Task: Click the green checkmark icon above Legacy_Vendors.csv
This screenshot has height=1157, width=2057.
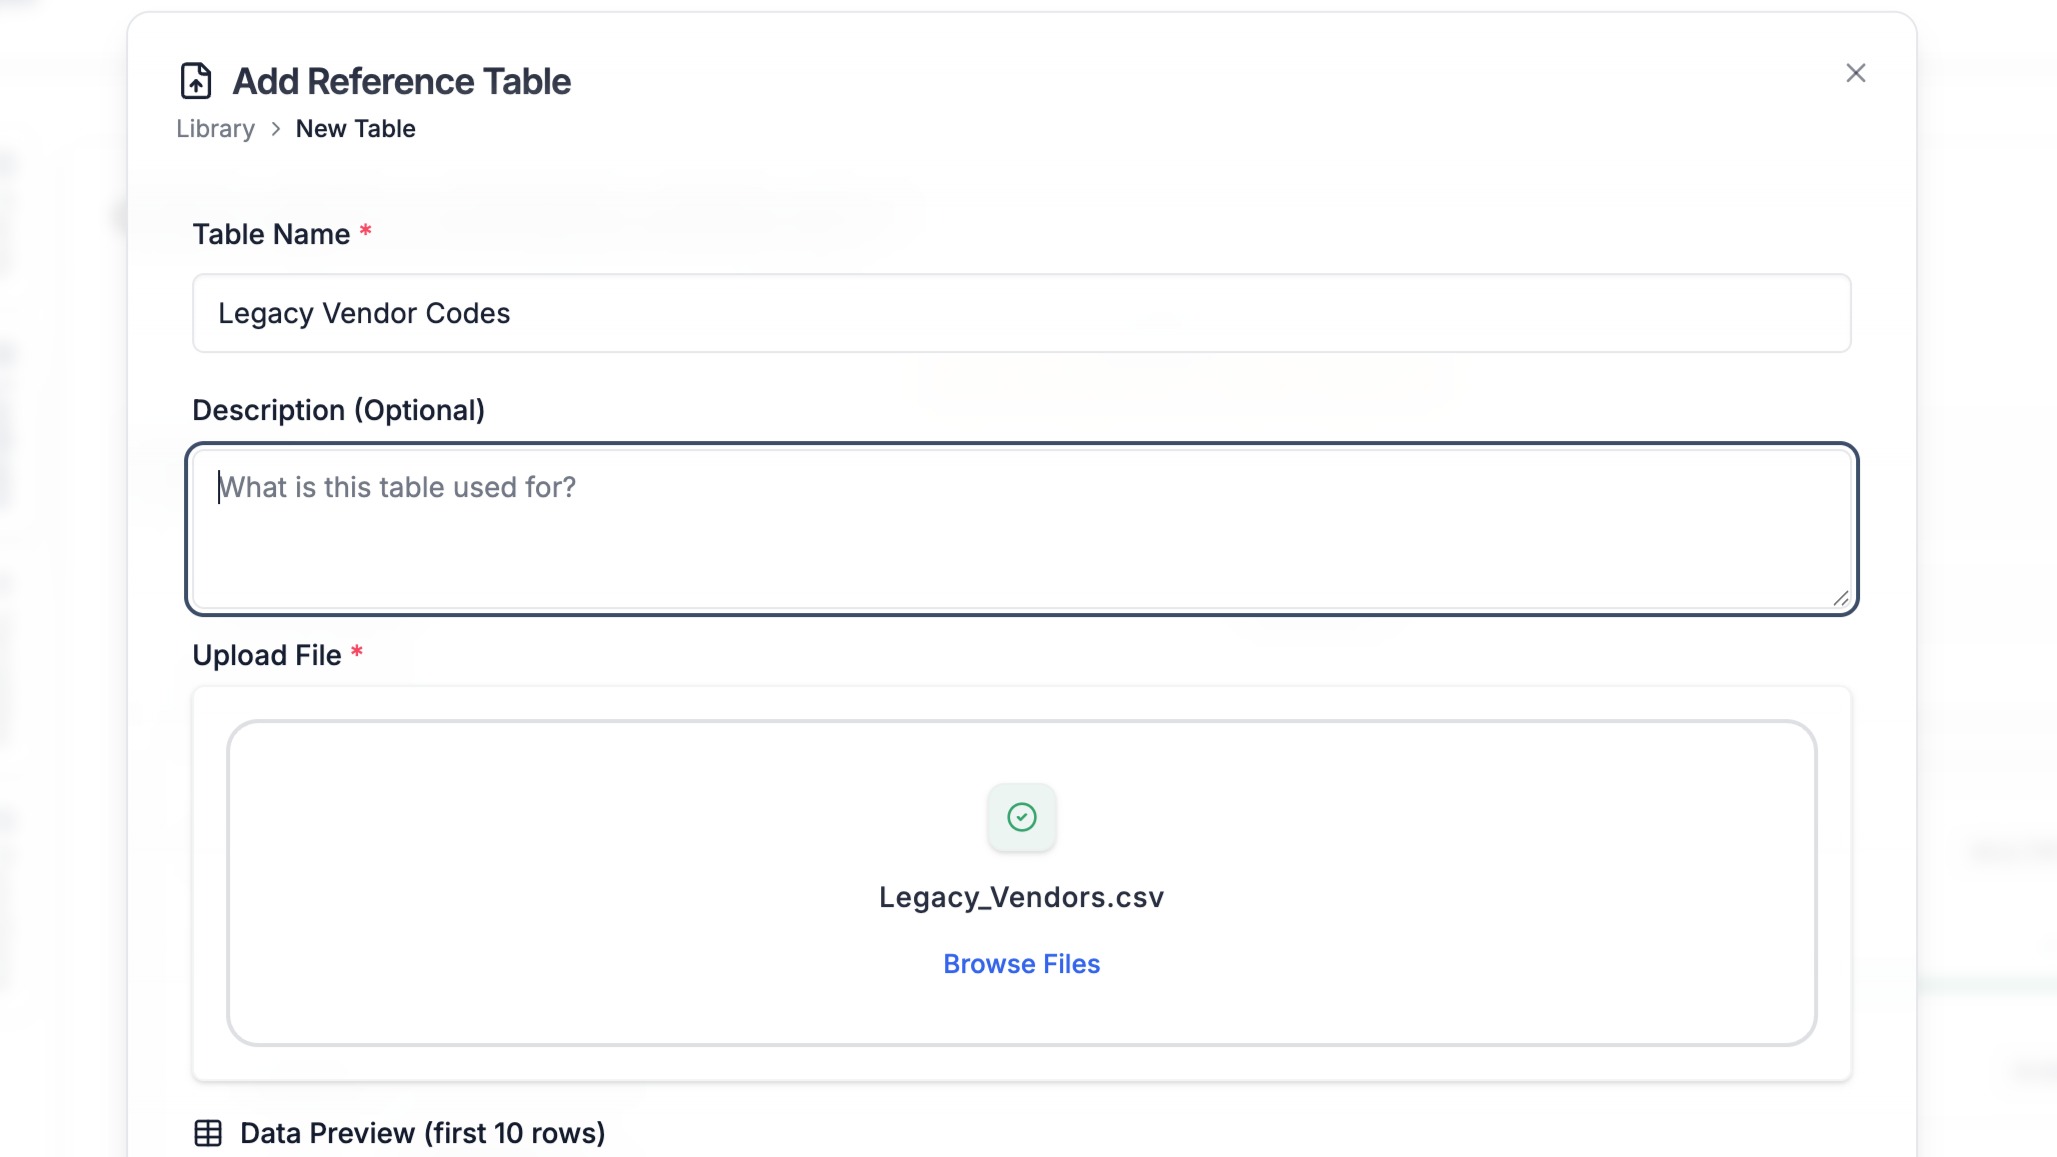Action: pyautogui.click(x=1021, y=816)
